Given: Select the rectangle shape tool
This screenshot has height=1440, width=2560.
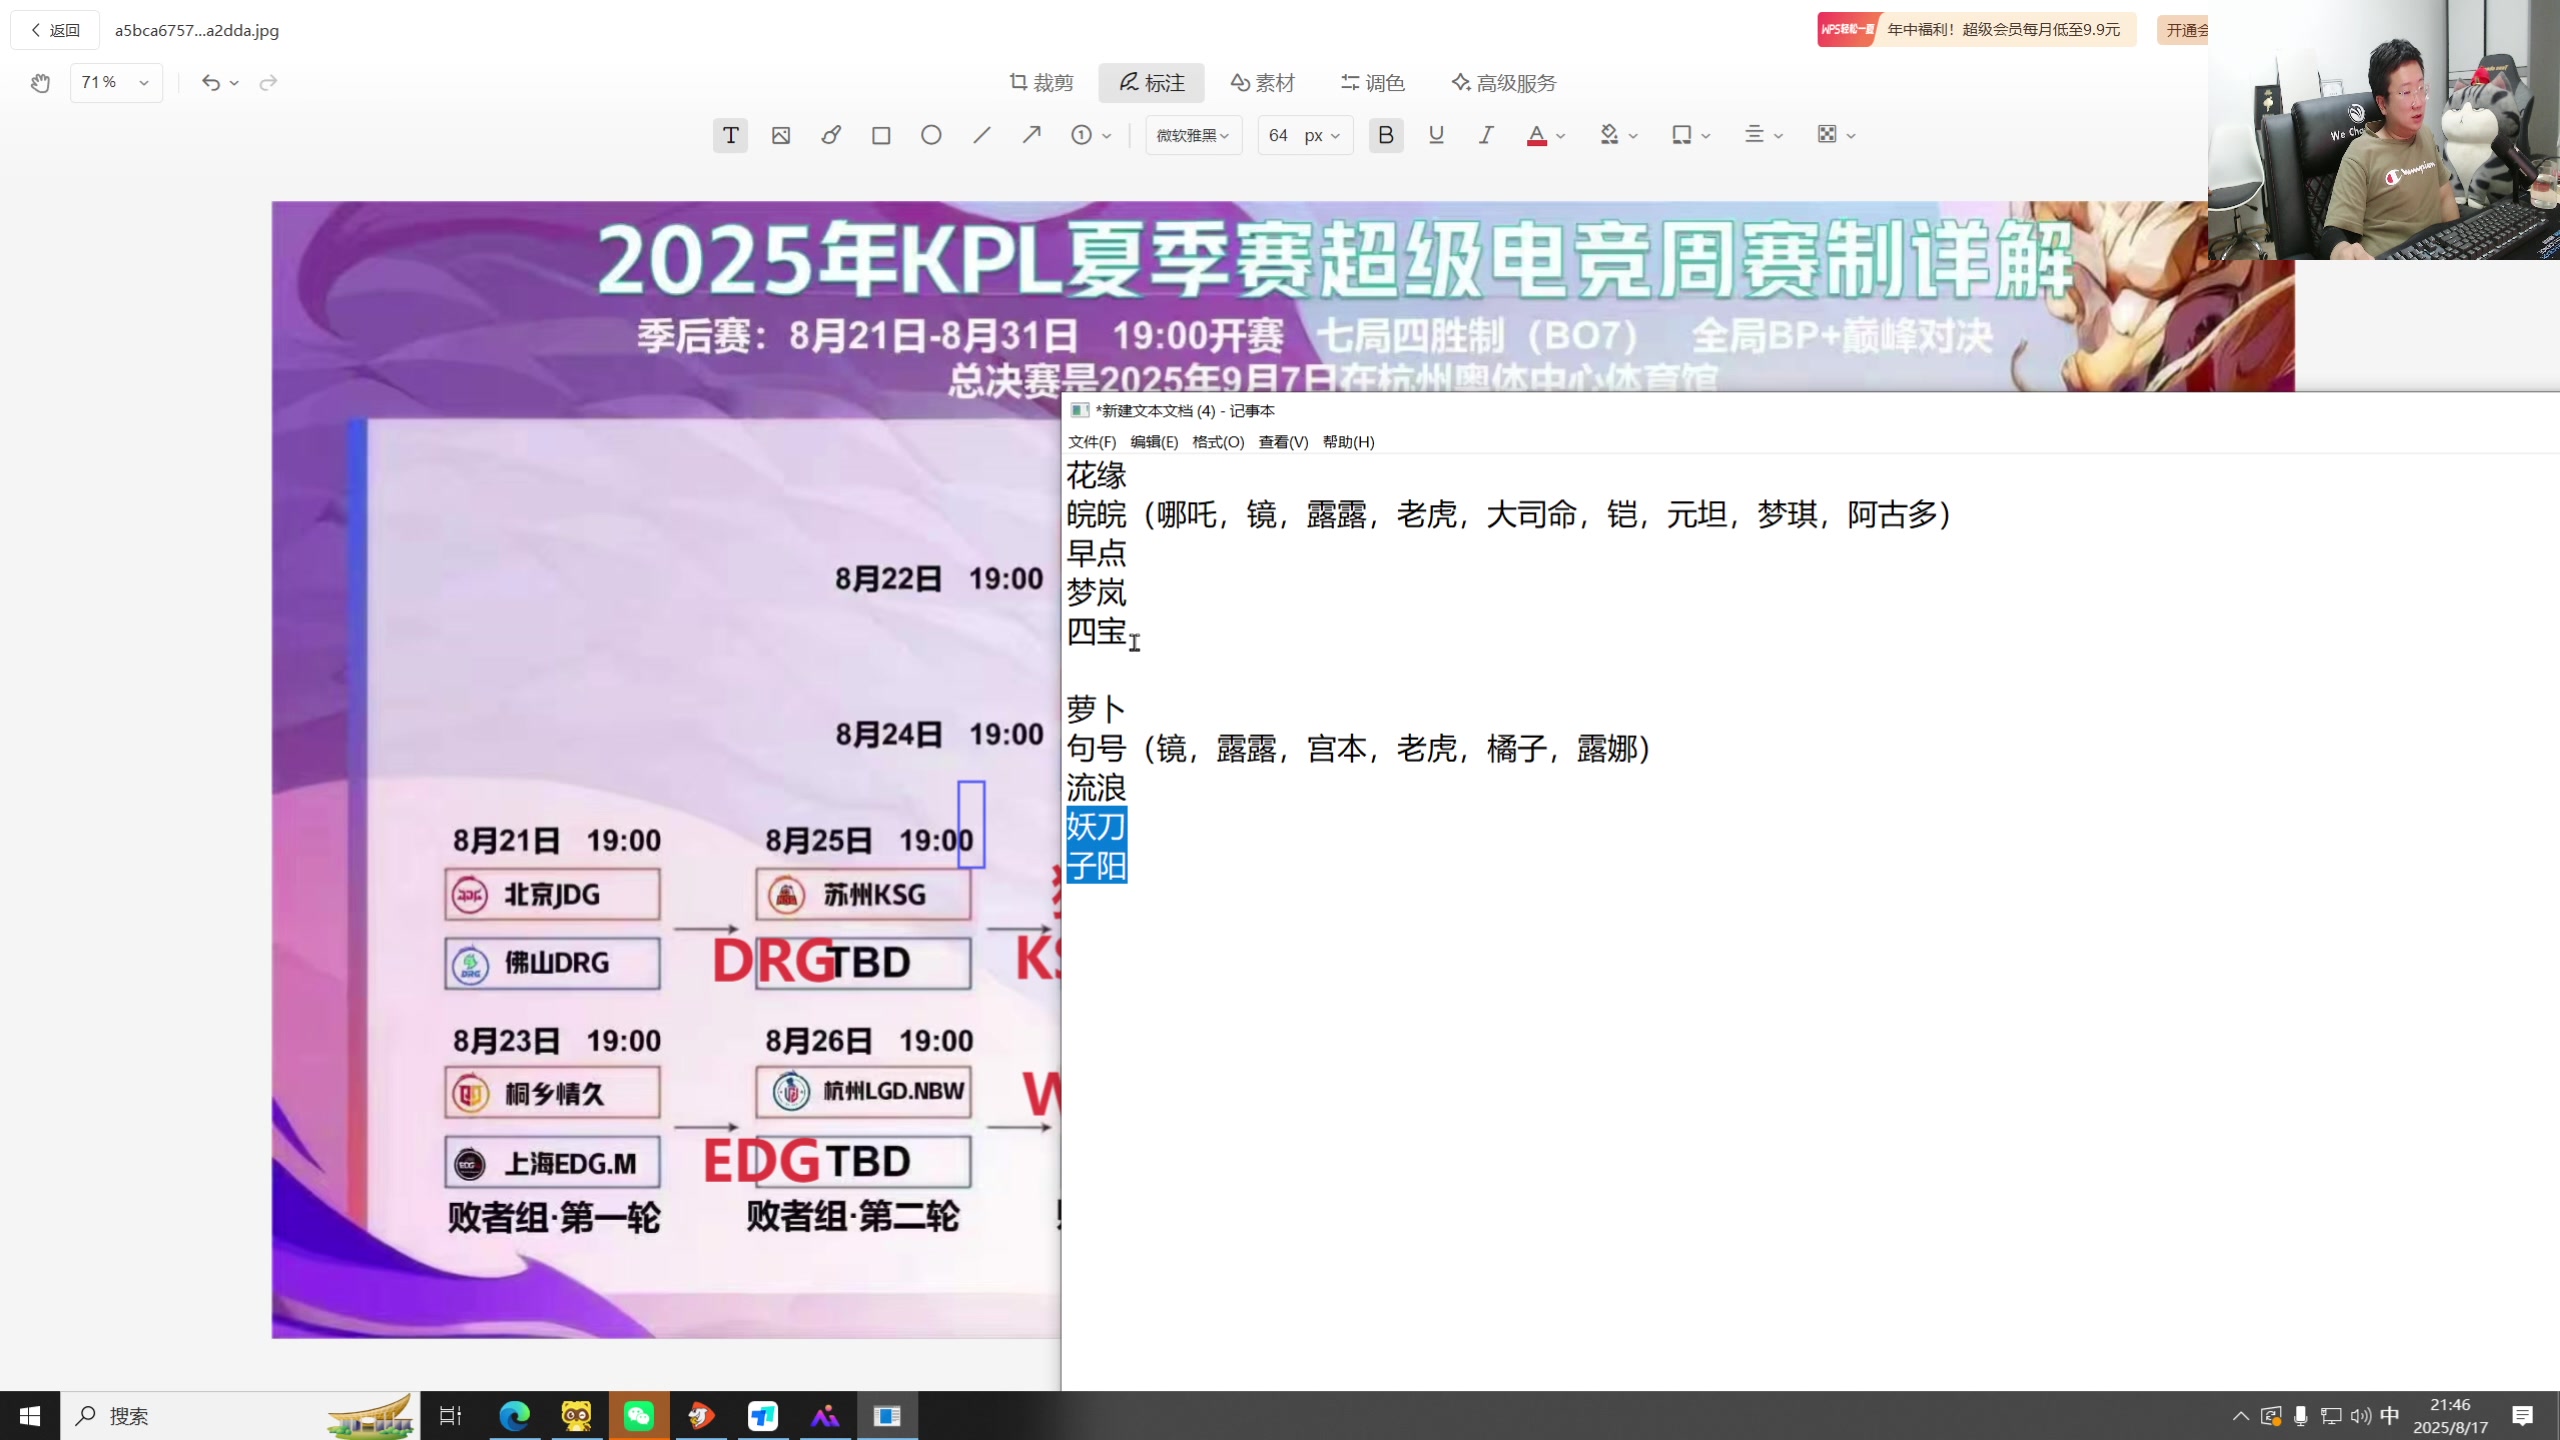Looking at the screenshot, I should (881, 135).
